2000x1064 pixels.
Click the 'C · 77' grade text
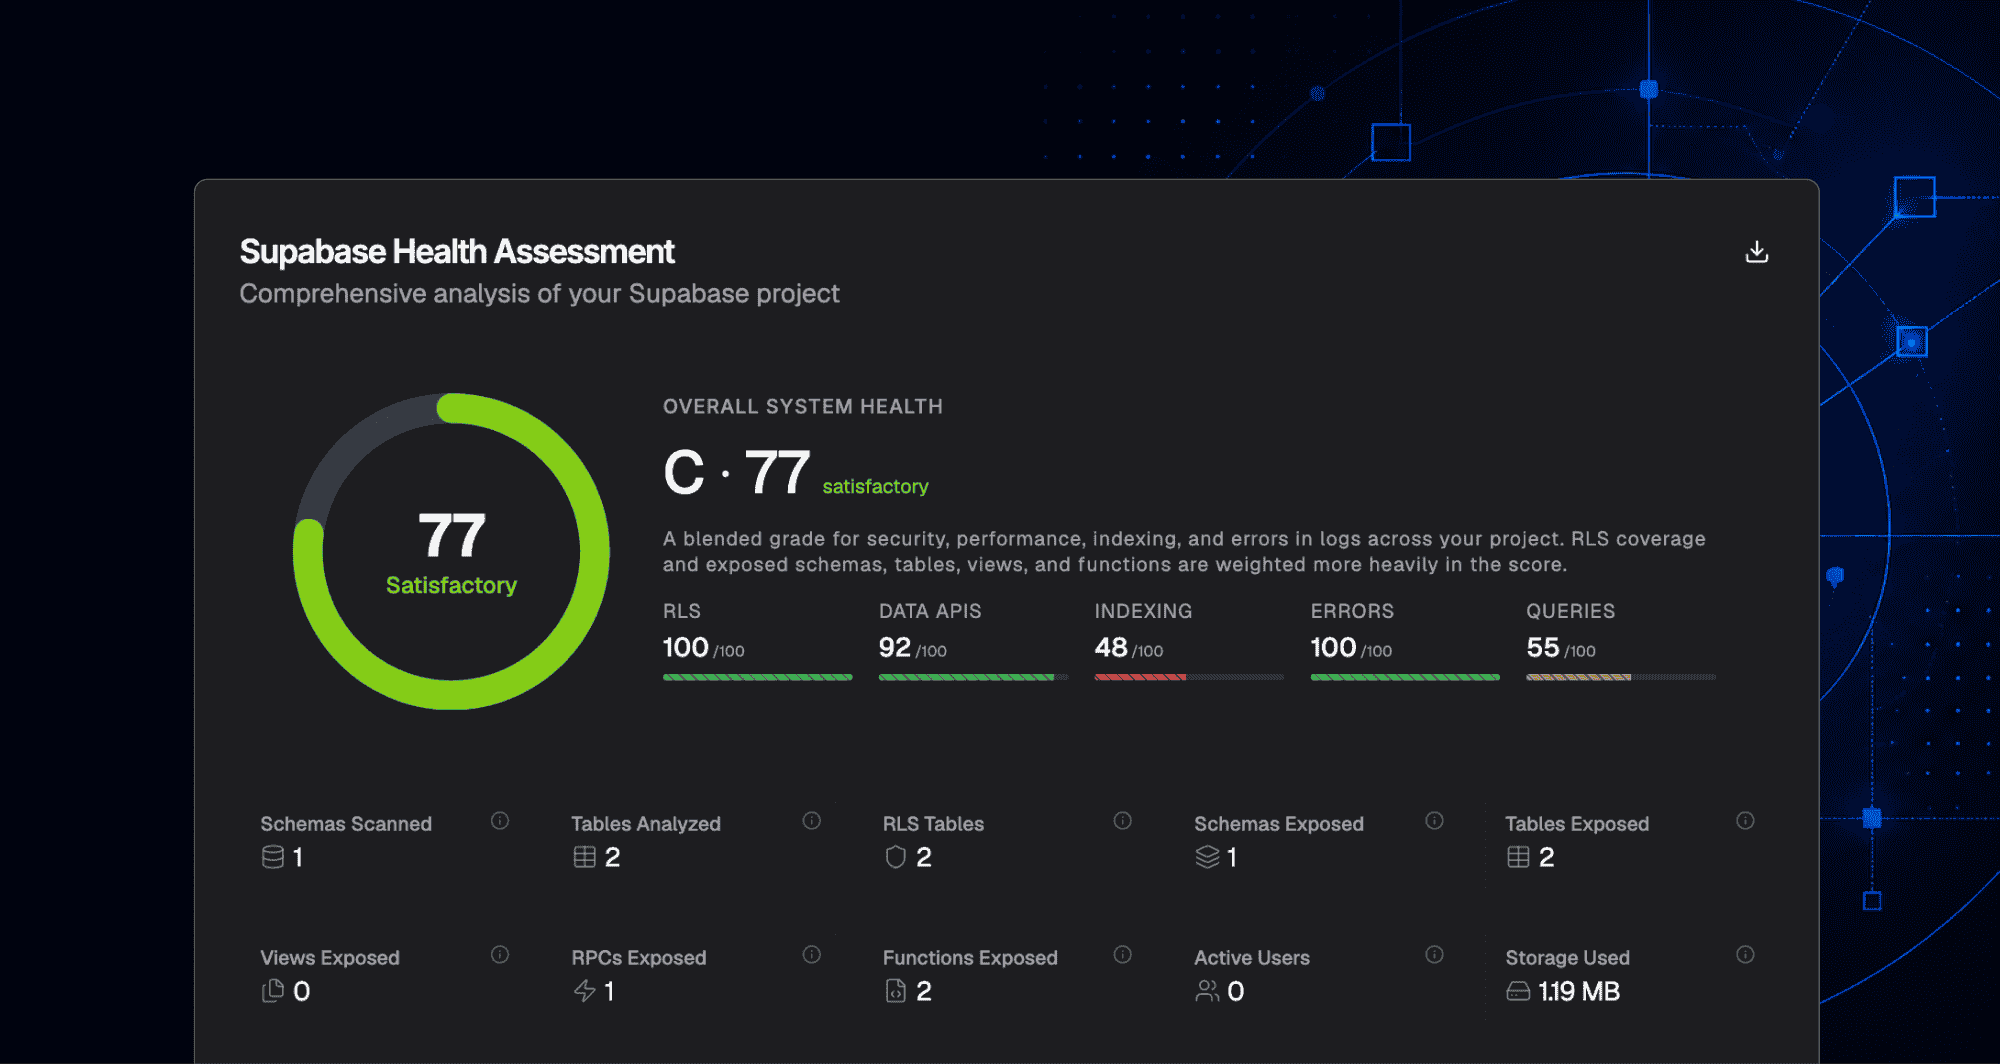click(x=737, y=472)
